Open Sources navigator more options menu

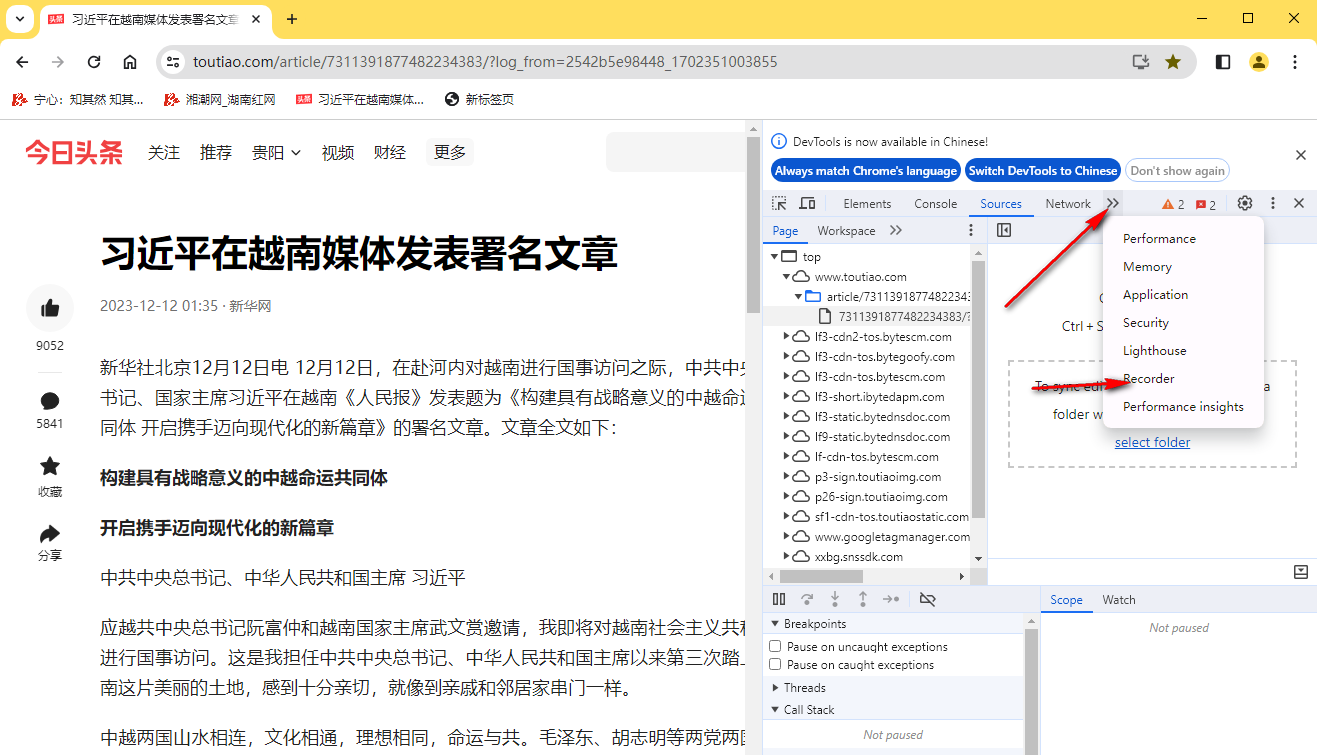point(970,231)
